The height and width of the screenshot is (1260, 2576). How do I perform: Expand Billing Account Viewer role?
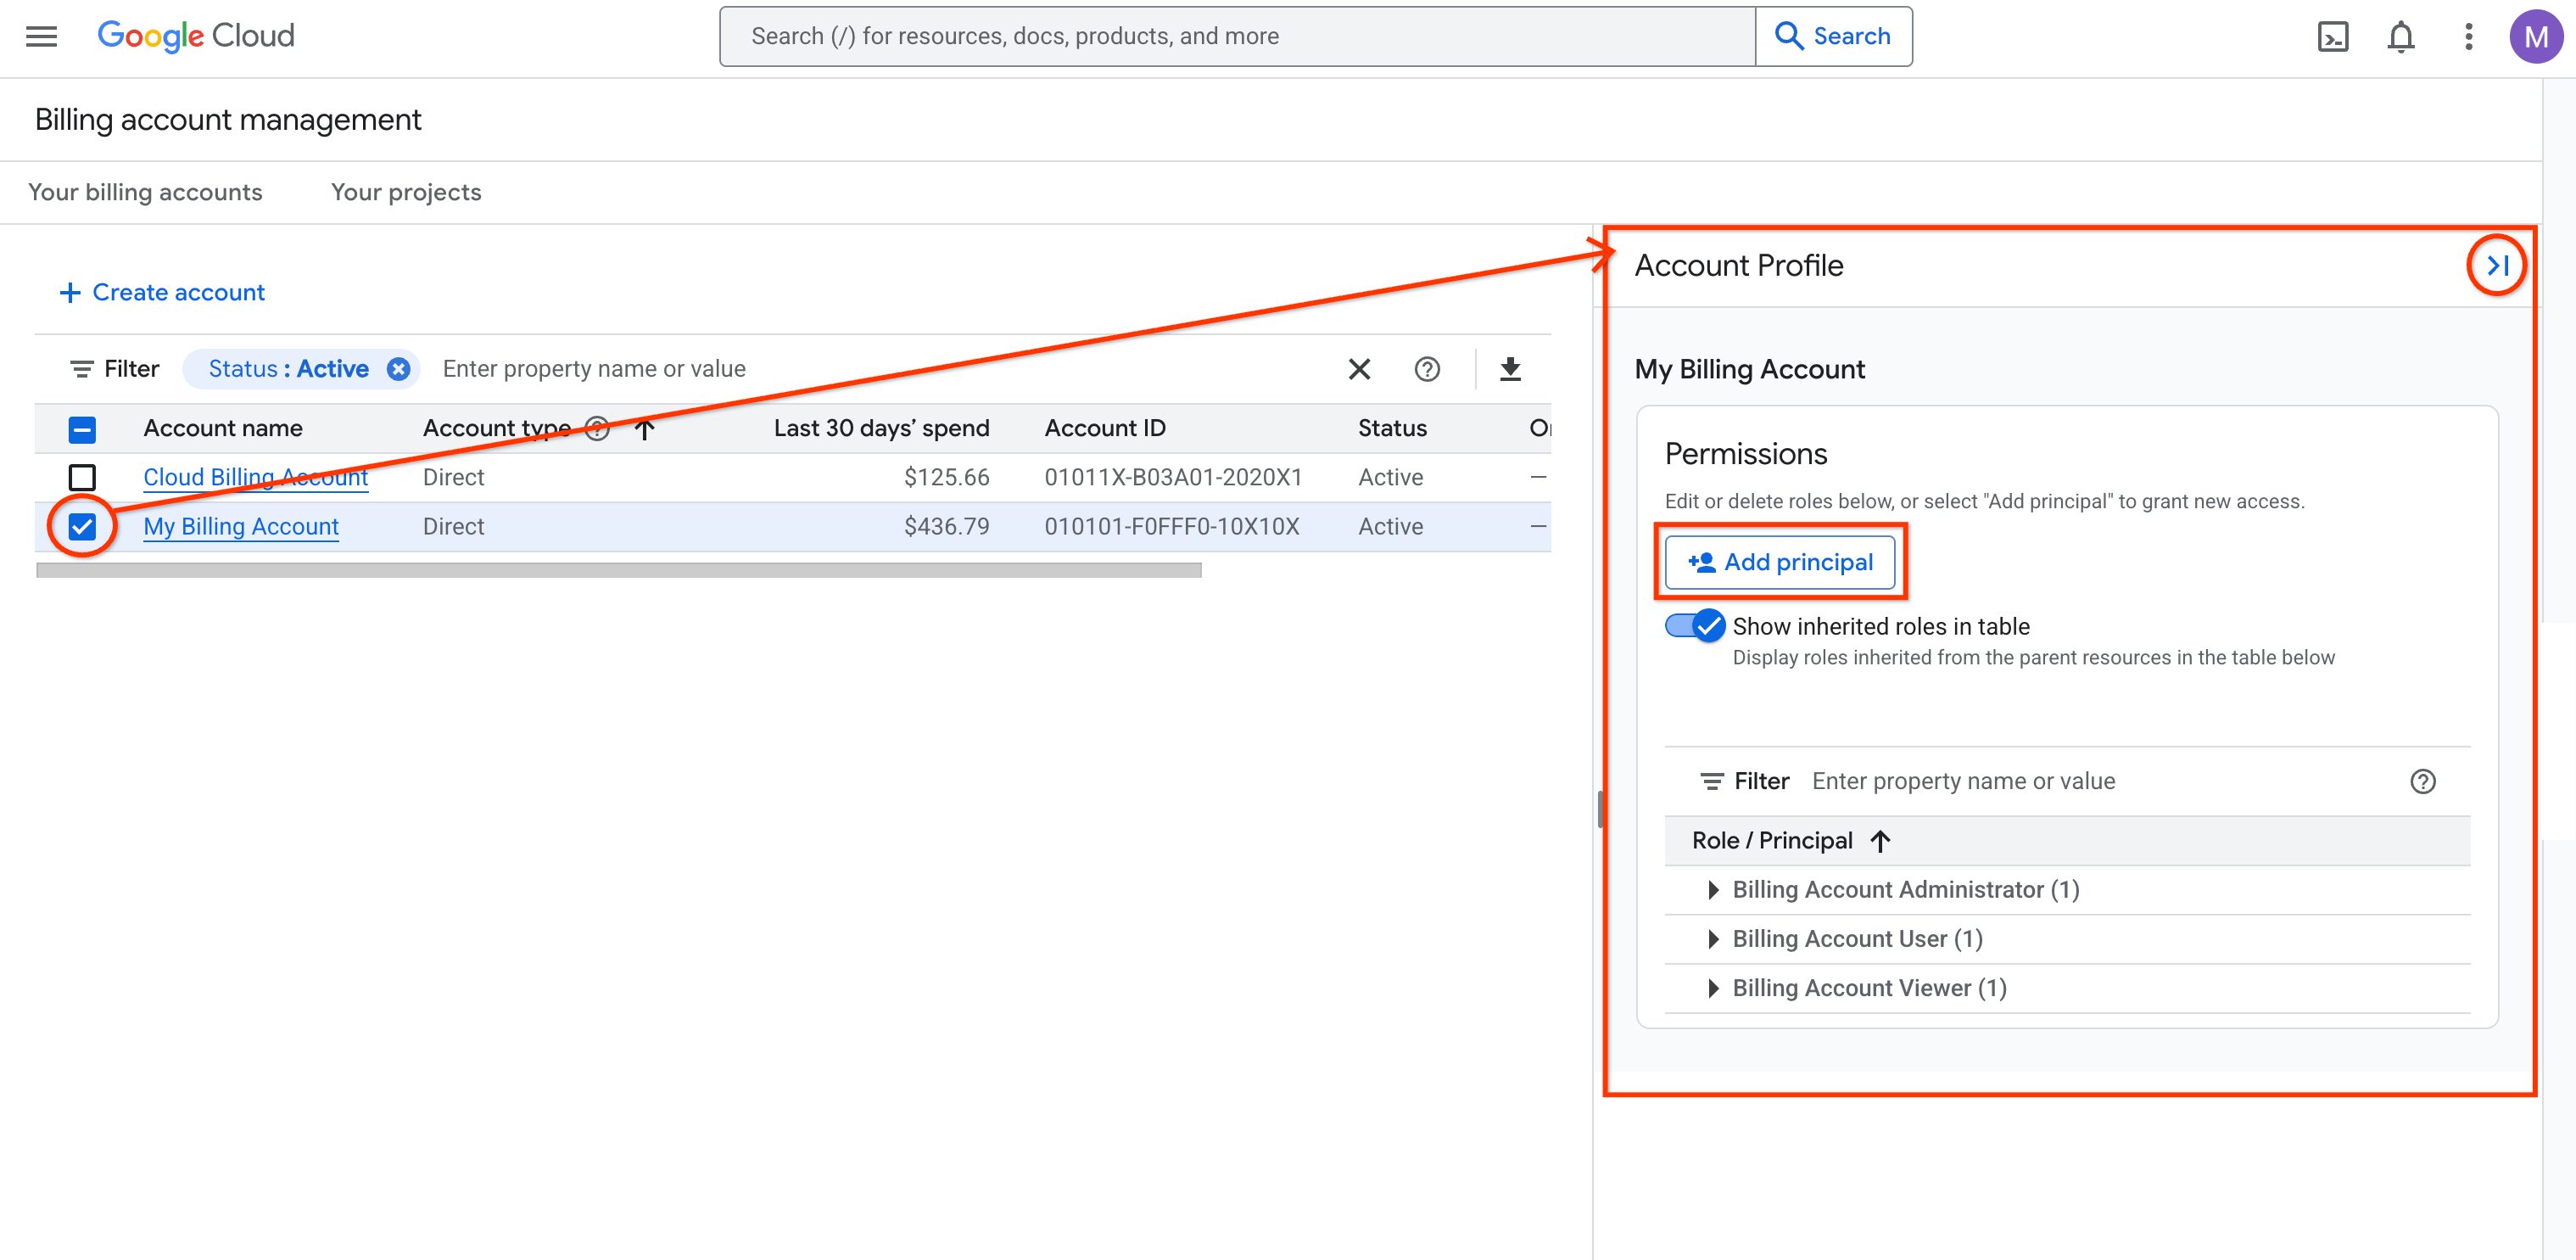point(1714,987)
